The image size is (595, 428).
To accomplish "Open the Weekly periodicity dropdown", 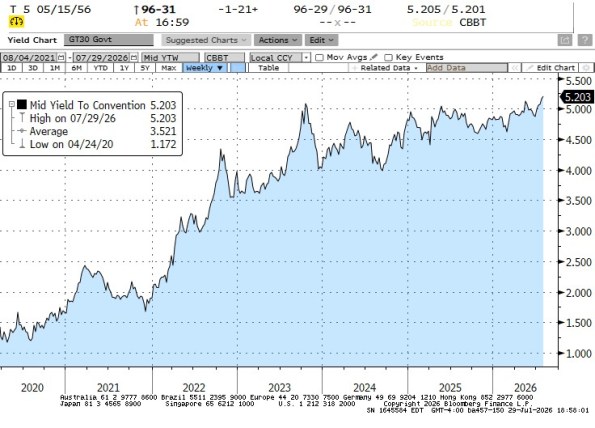I will point(205,68).
